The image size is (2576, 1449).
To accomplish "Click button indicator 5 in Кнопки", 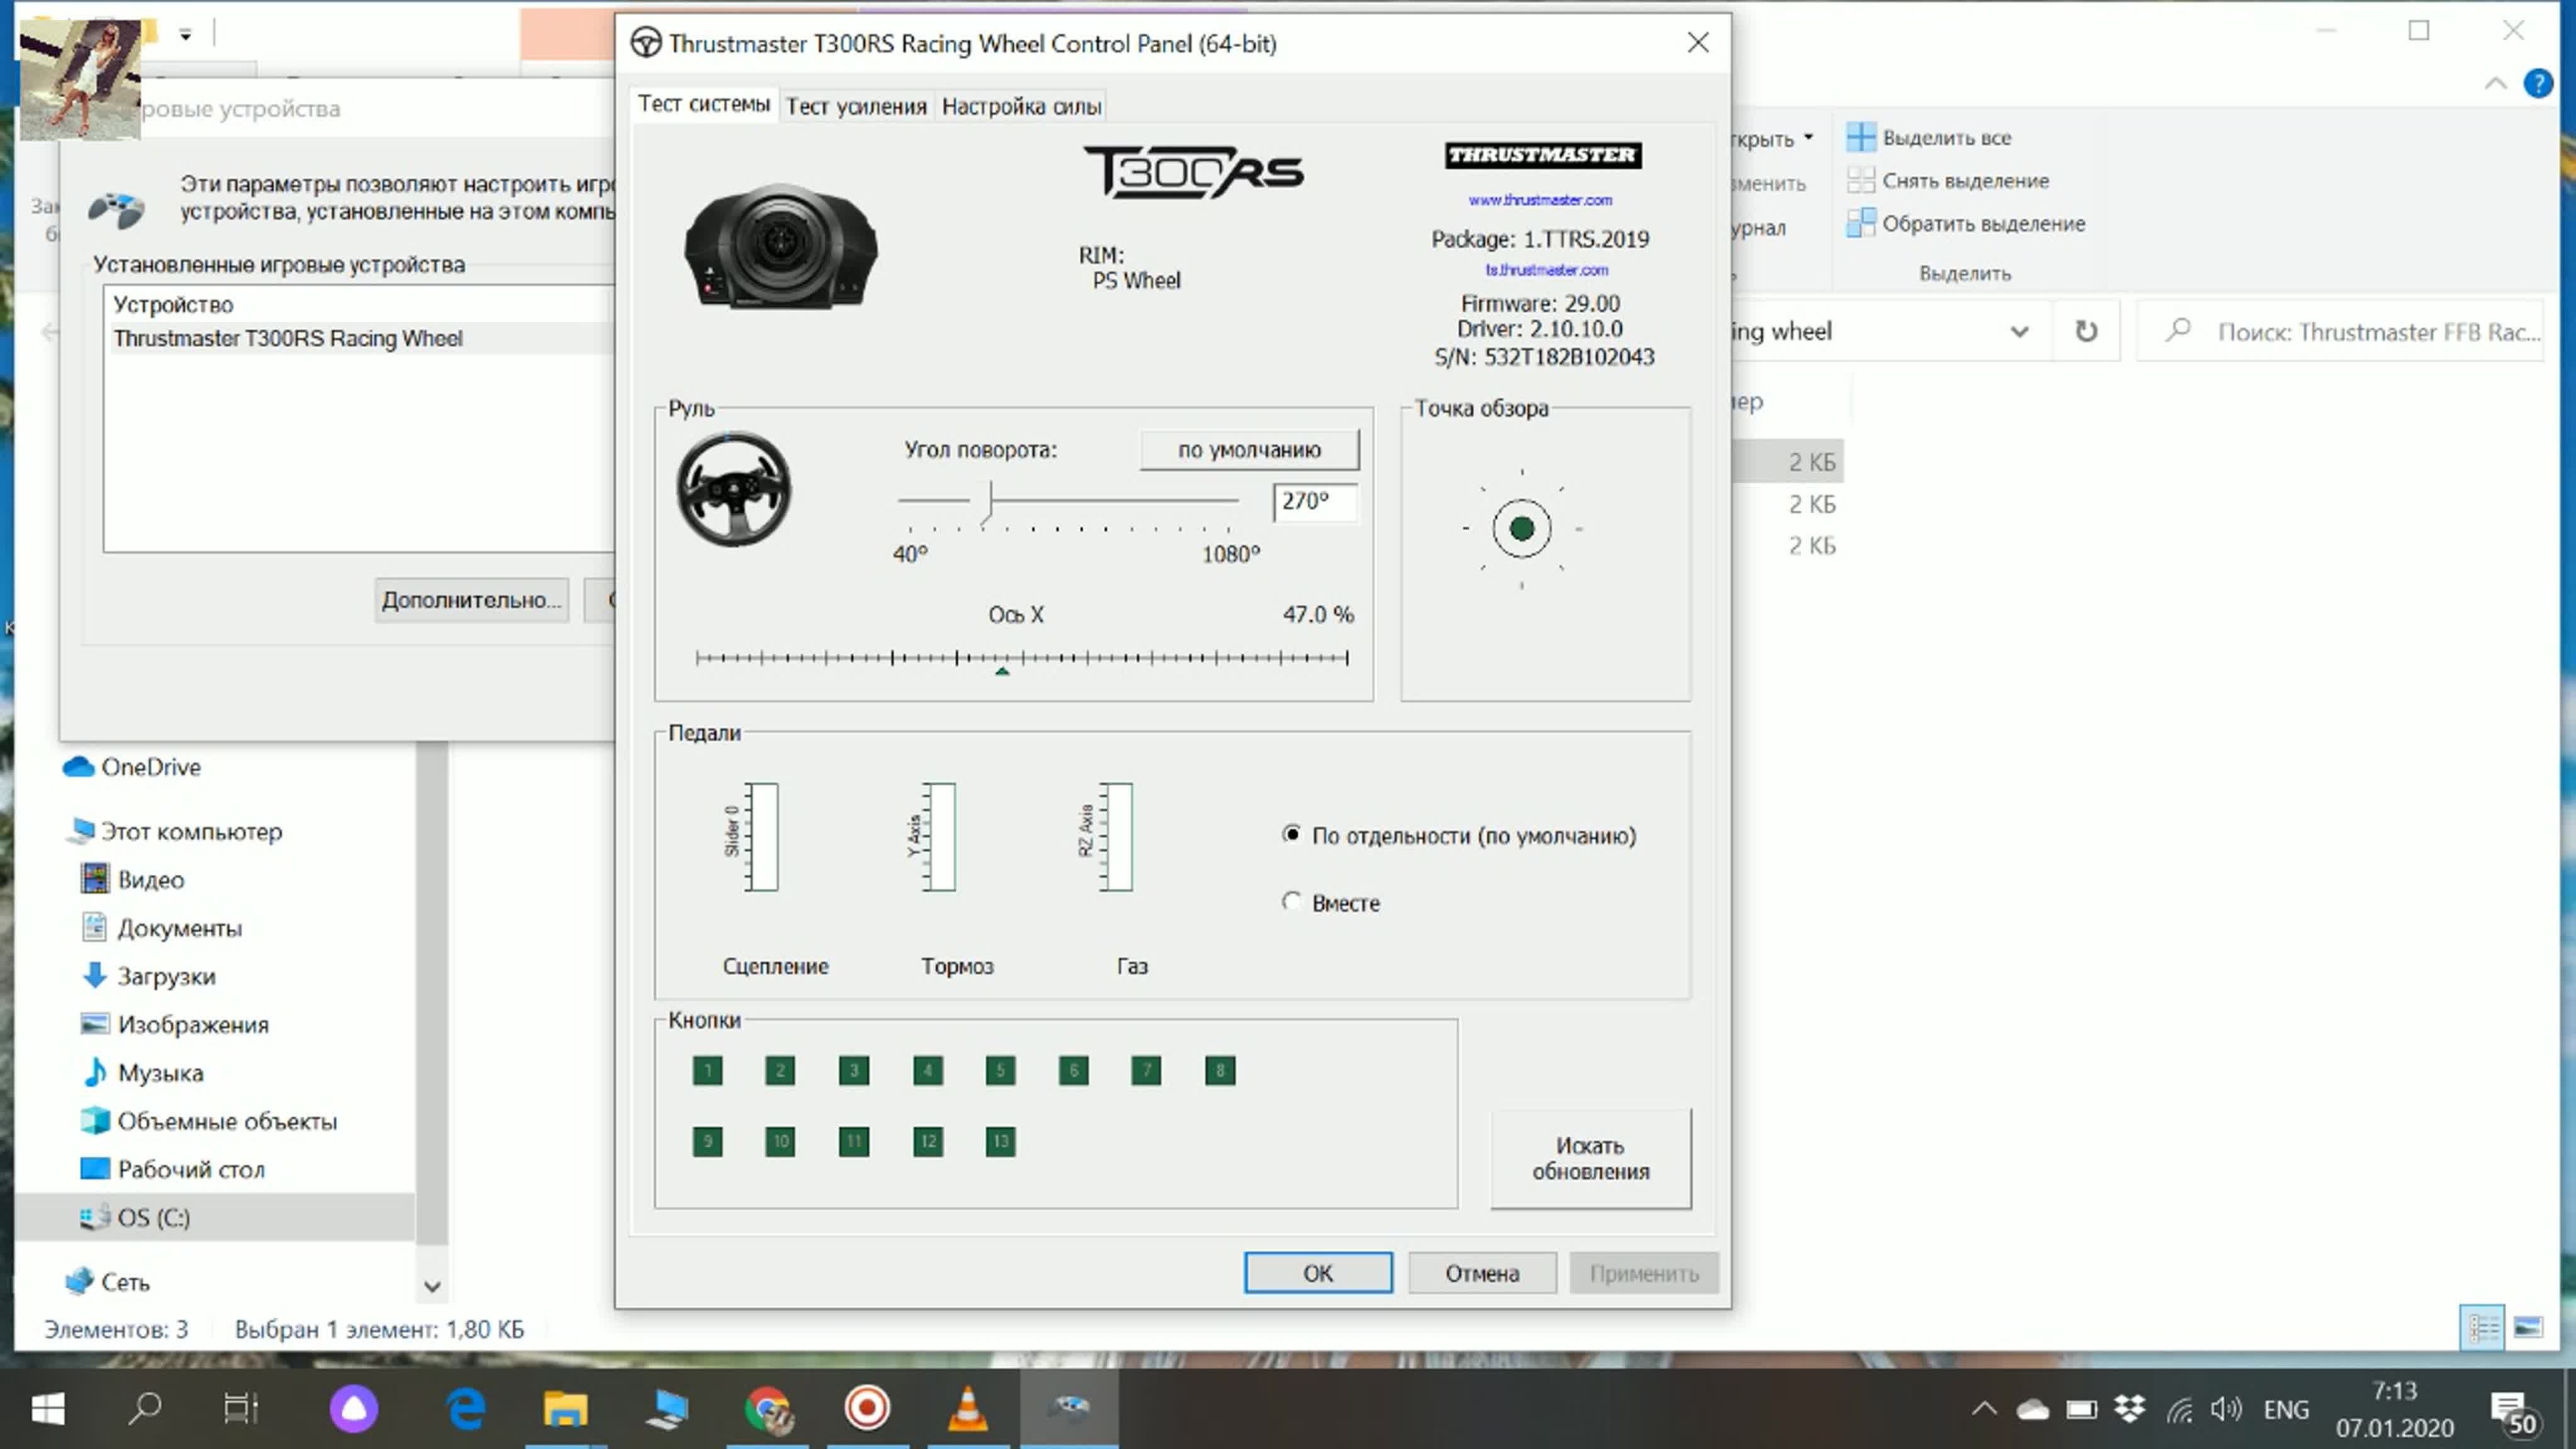I will pos(1000,1071).
